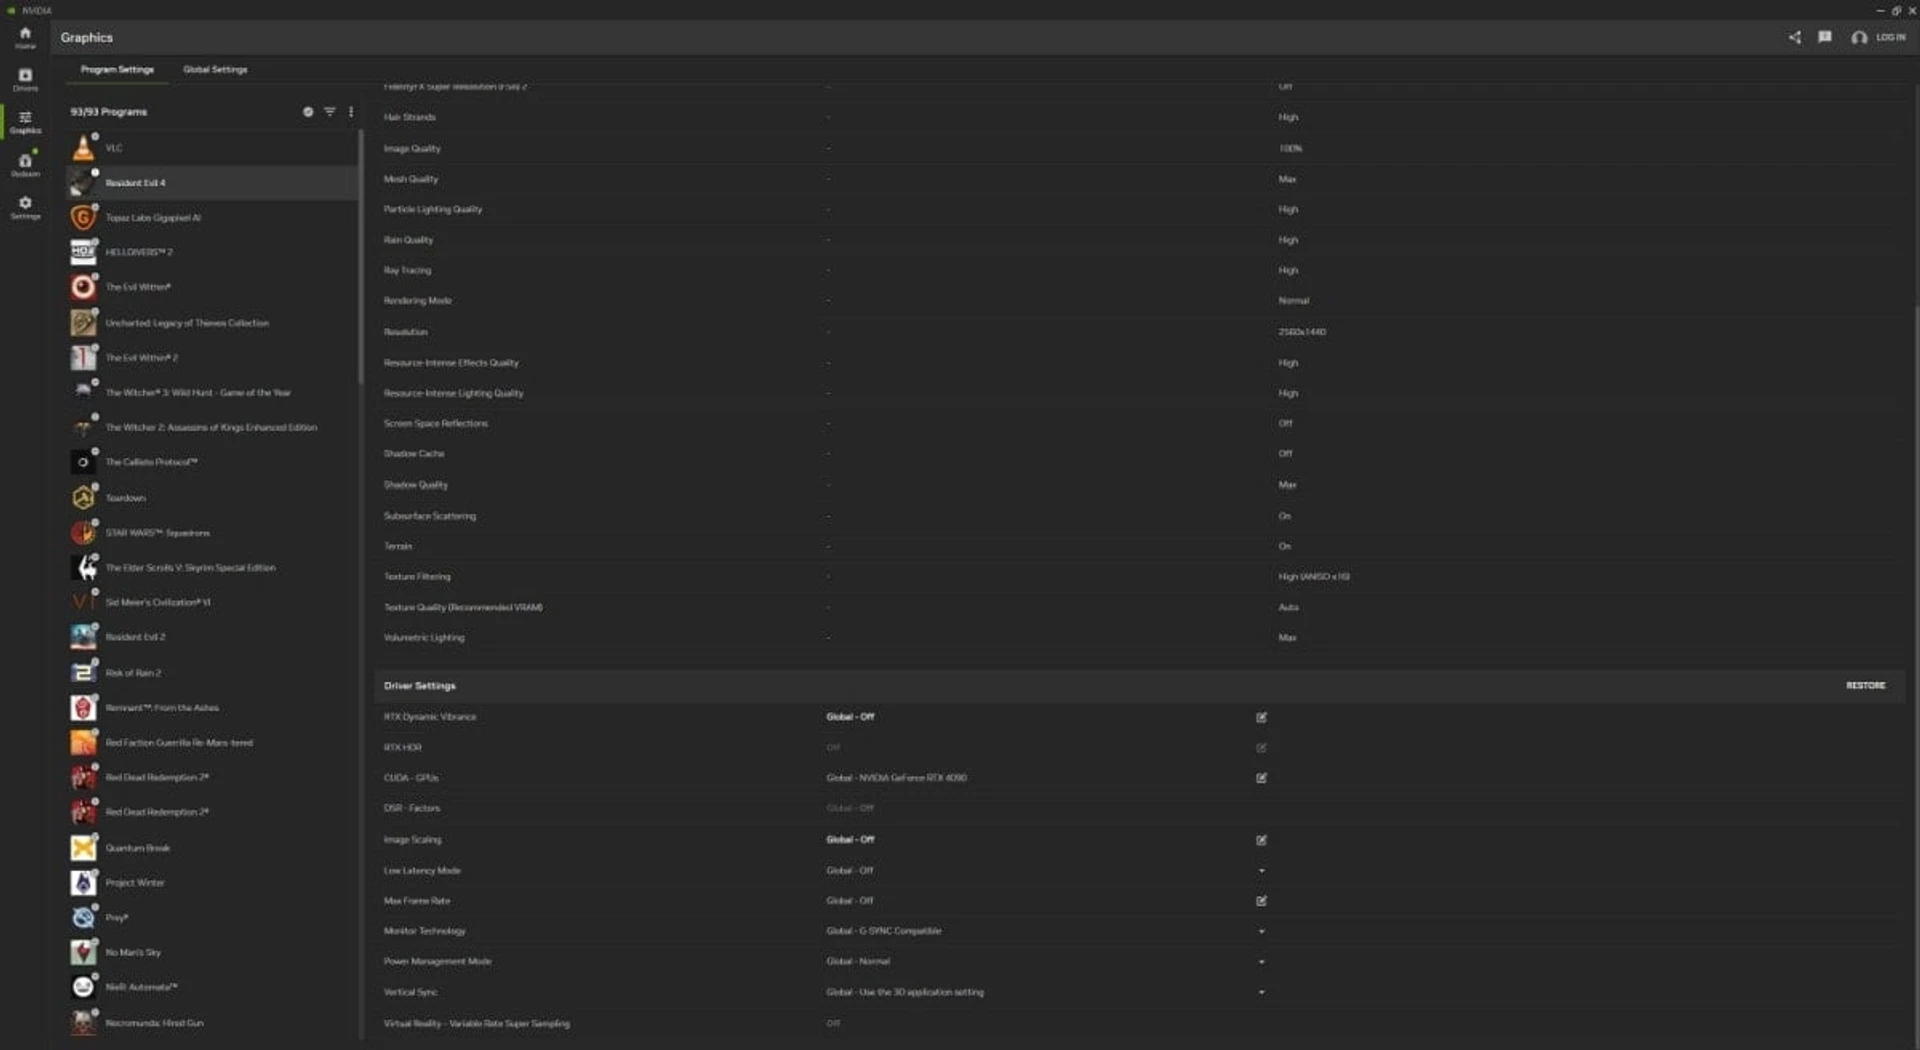Image resolution: width=1920 pixels, height=1050 pixels.
Task: Select the Quantum Break program icon
Action: [84, 848]
